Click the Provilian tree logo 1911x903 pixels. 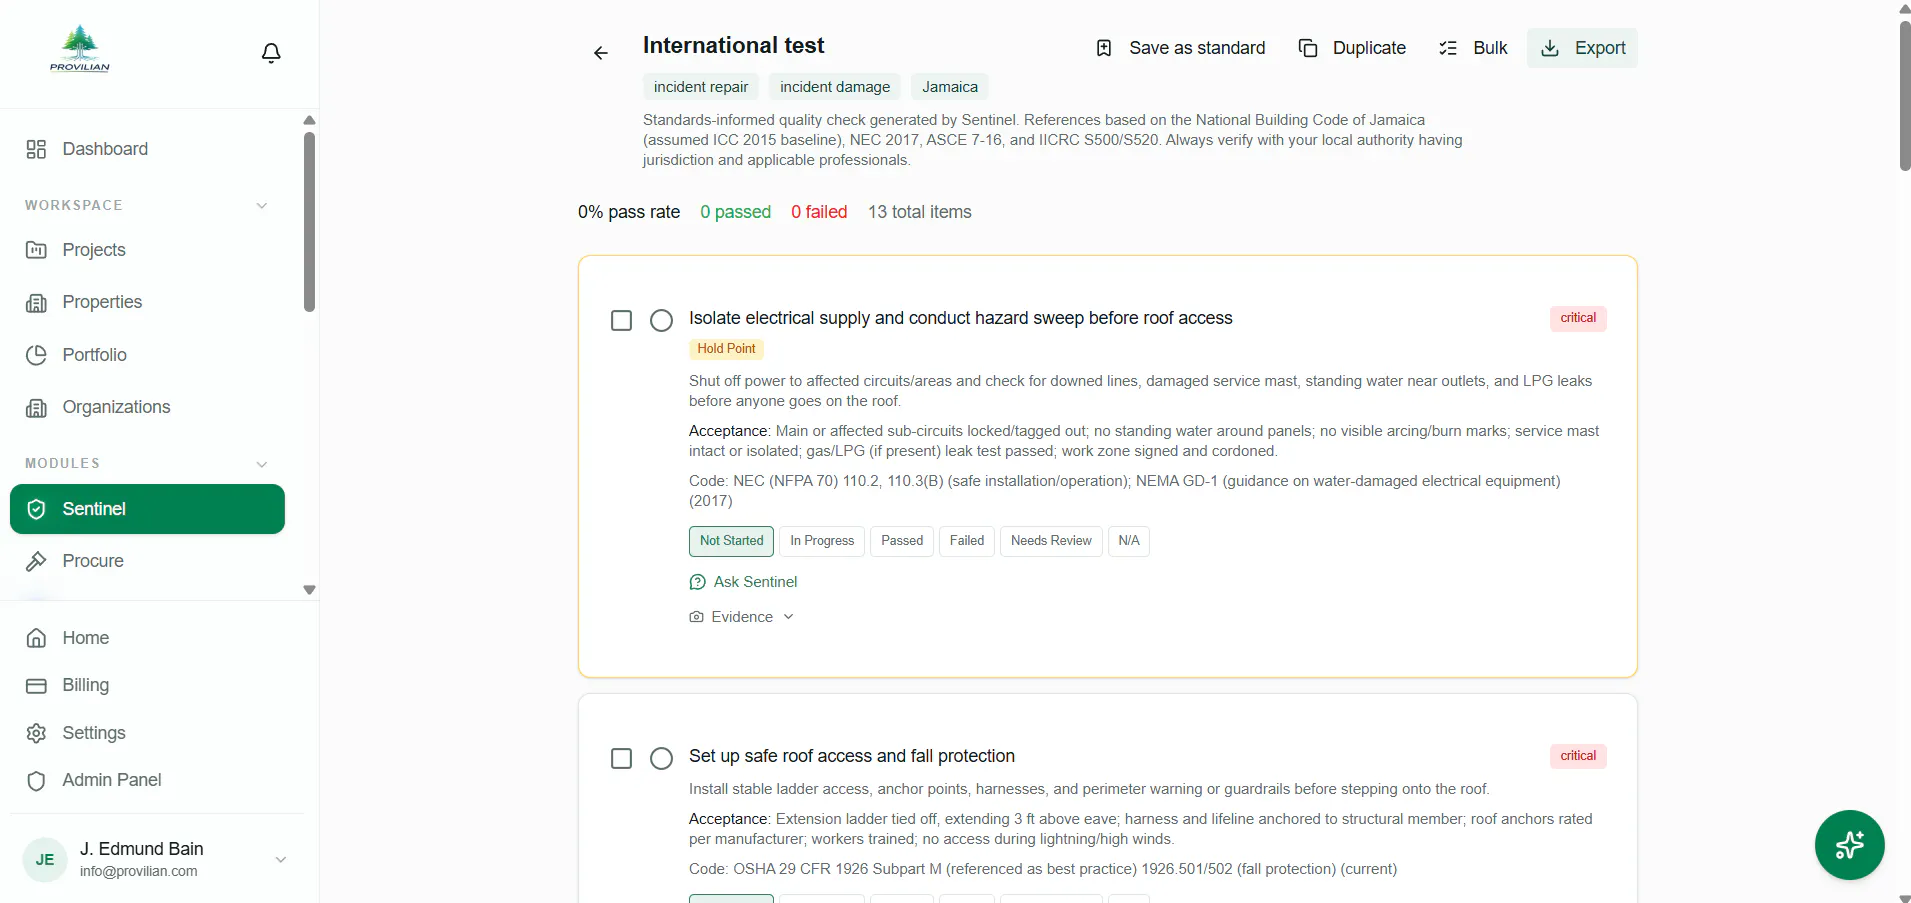tap(80, 49)
